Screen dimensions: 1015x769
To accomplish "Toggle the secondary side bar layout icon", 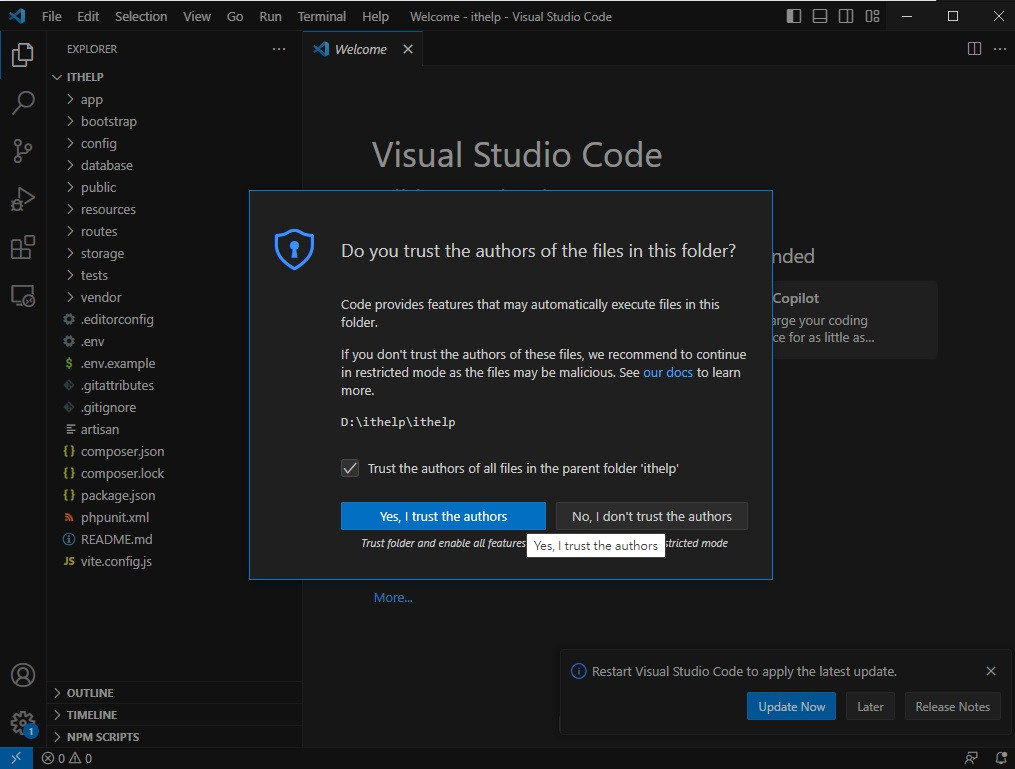I will tap(845, 16).
